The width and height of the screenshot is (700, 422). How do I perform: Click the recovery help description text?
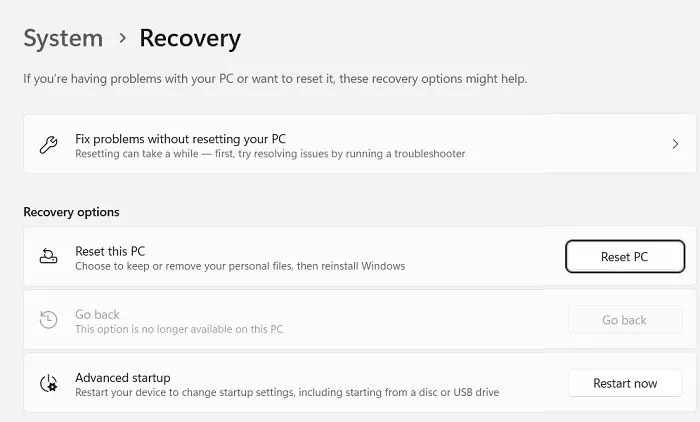[x=275, y=78]
